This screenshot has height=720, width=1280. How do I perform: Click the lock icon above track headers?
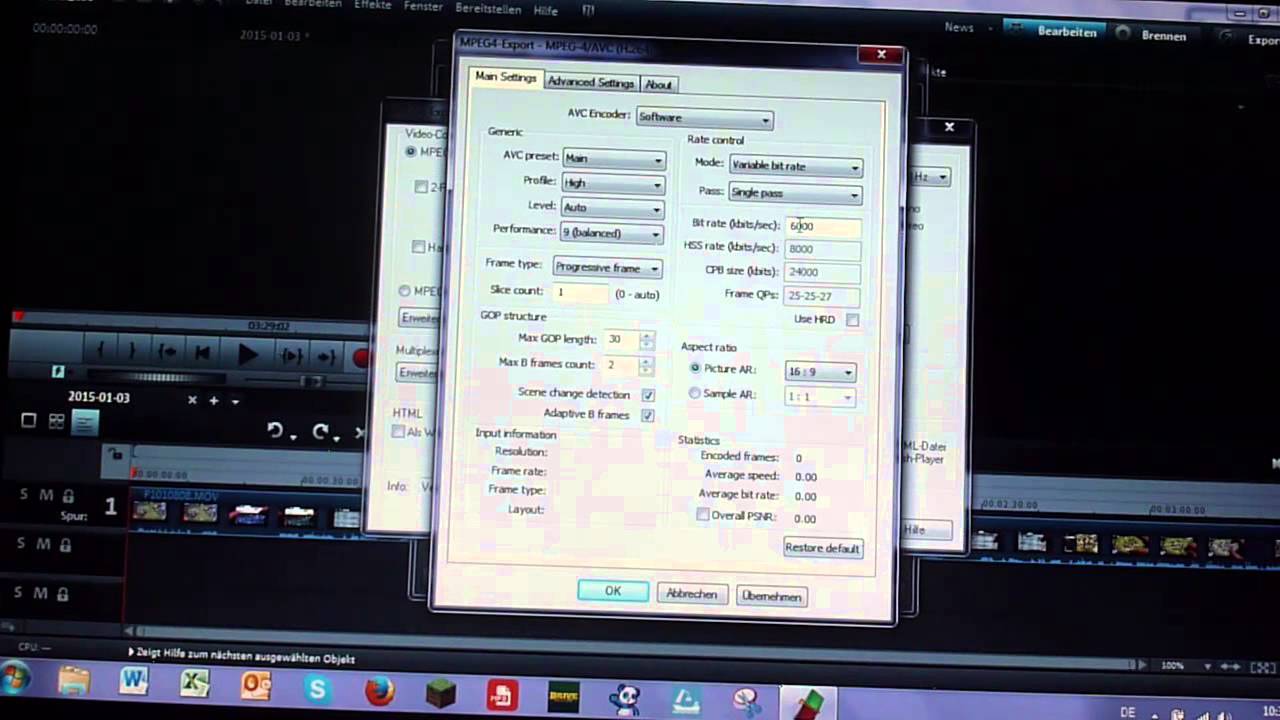(x=116, y=454)
